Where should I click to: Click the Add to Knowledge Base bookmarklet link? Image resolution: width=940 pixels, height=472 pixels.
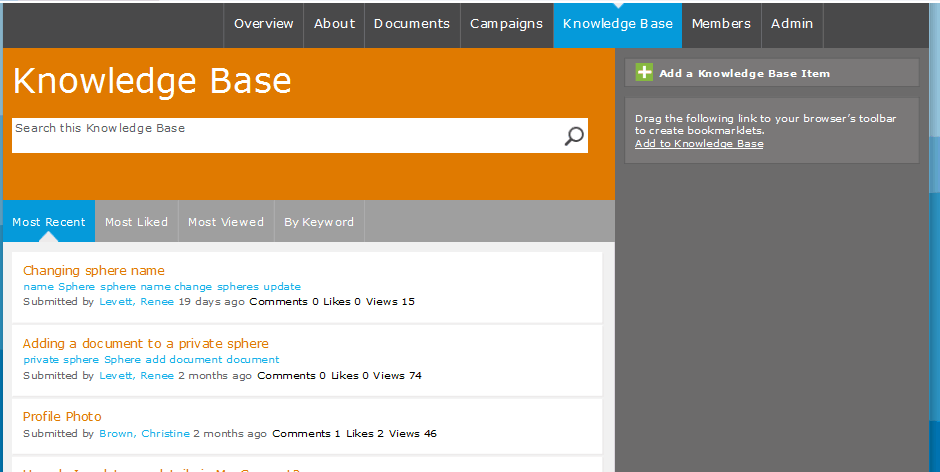point(699,143)
